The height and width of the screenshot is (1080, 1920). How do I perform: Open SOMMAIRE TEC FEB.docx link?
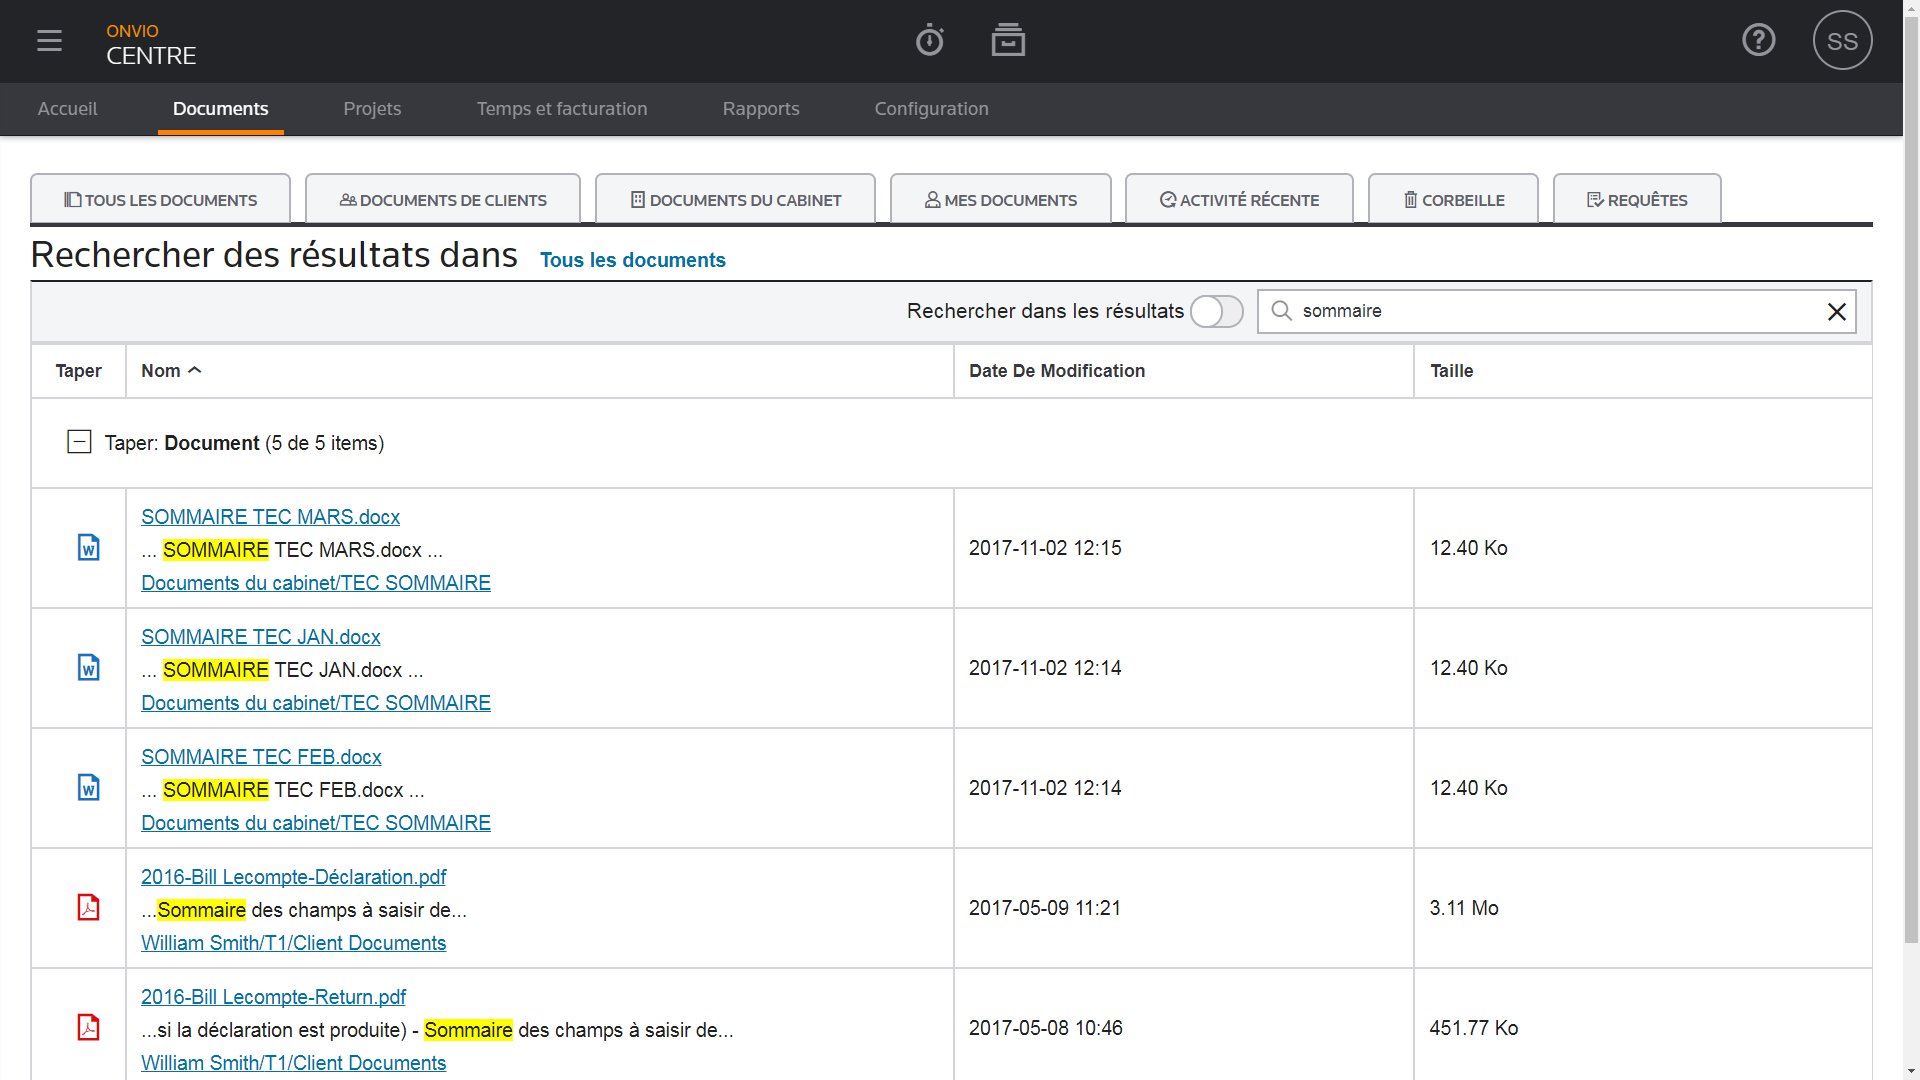pyautogui.click(x=261, y=757)
